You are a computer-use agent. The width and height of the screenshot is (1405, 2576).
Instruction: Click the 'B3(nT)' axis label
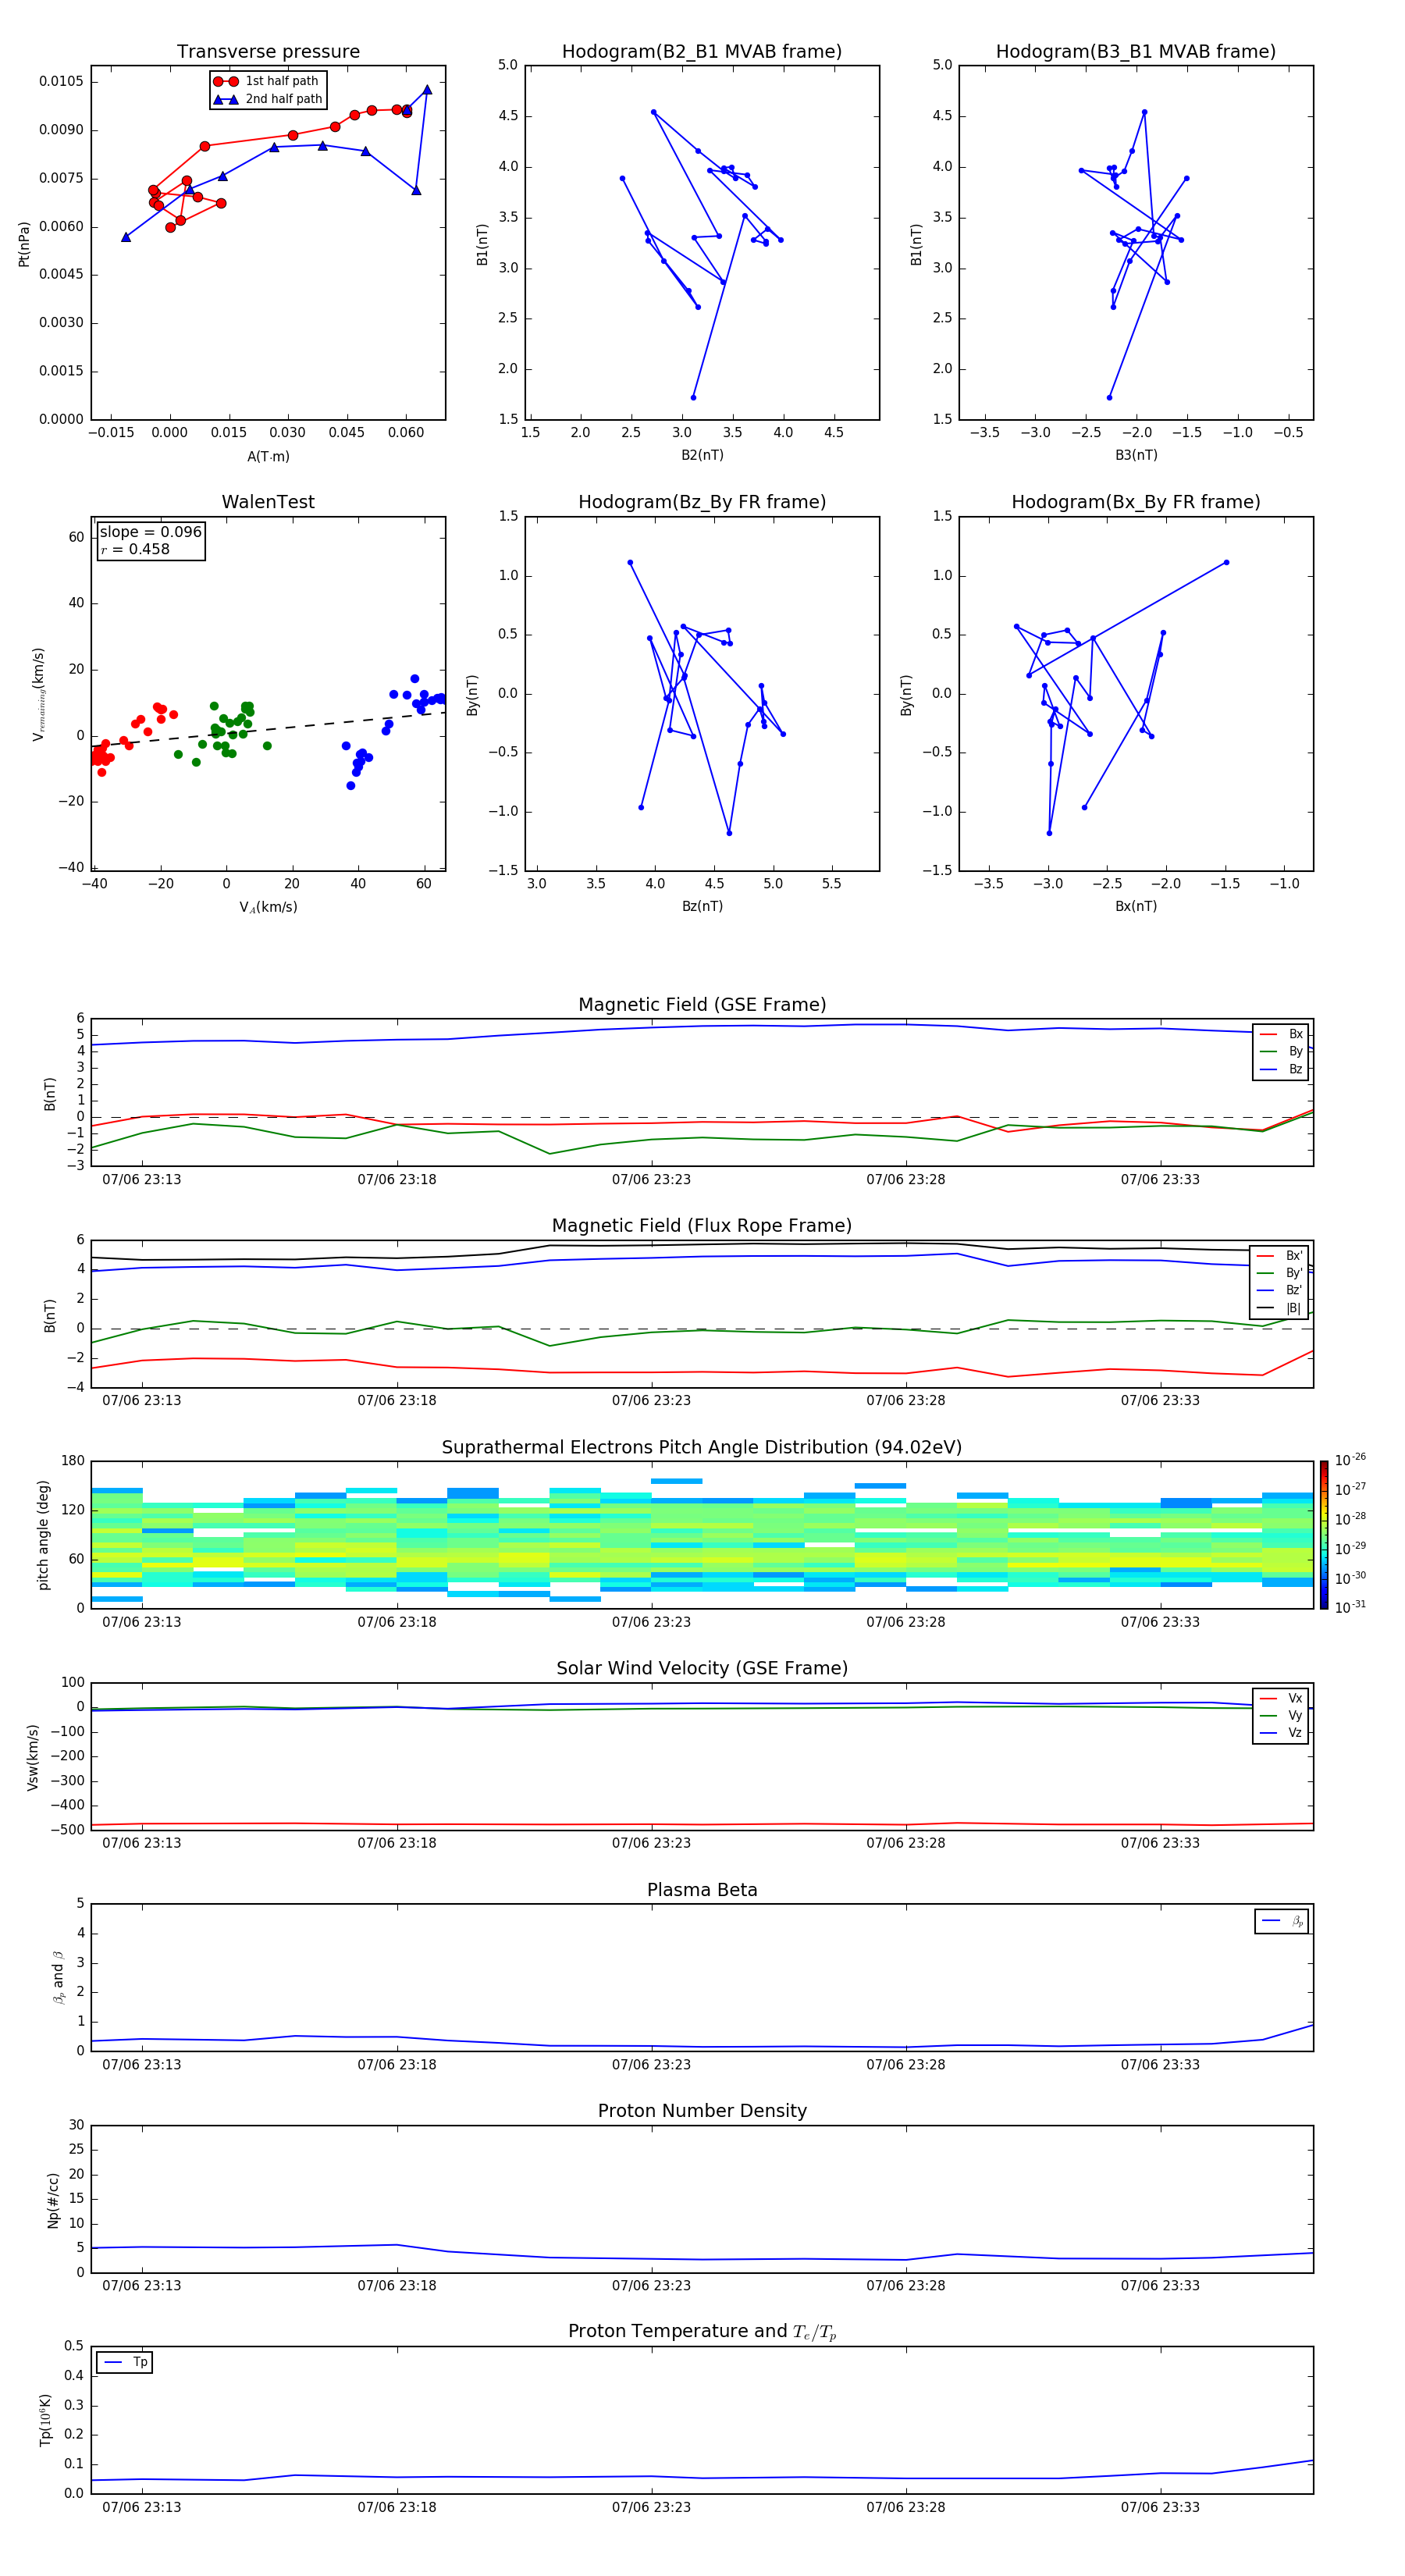coord(1136,455)
